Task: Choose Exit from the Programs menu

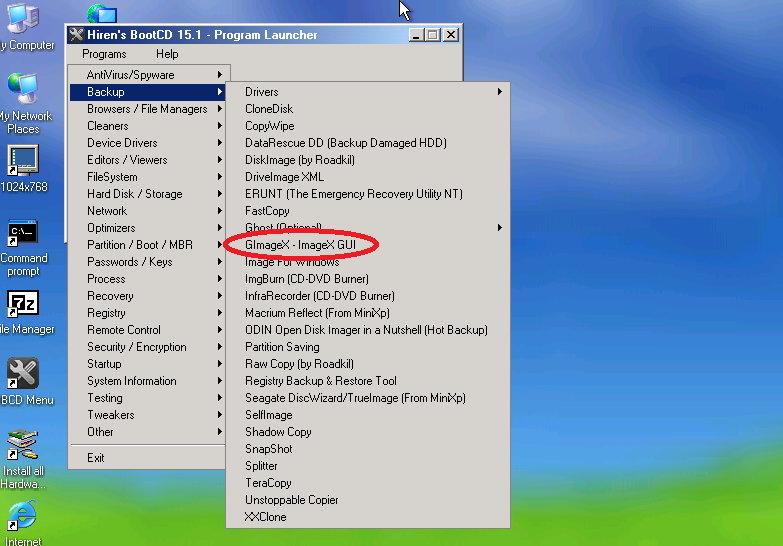Action: coord(148,458)
